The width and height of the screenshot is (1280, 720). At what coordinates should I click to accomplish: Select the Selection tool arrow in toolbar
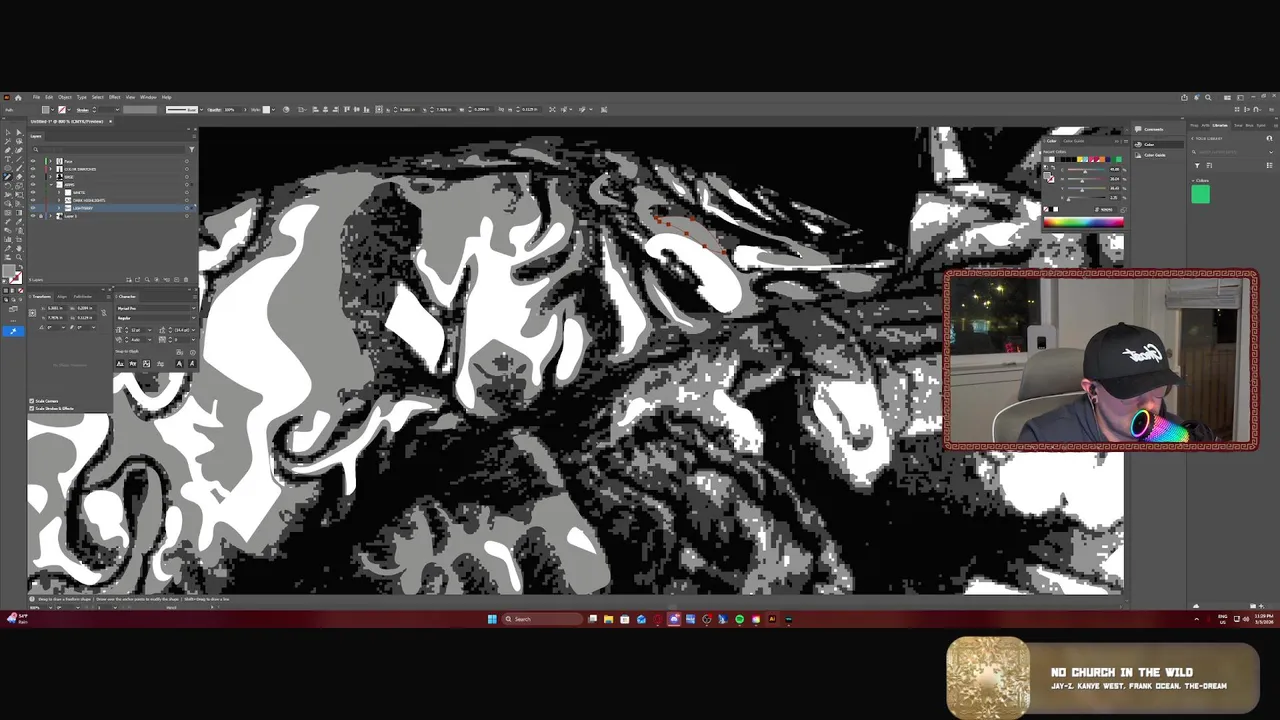coord(8,132)
